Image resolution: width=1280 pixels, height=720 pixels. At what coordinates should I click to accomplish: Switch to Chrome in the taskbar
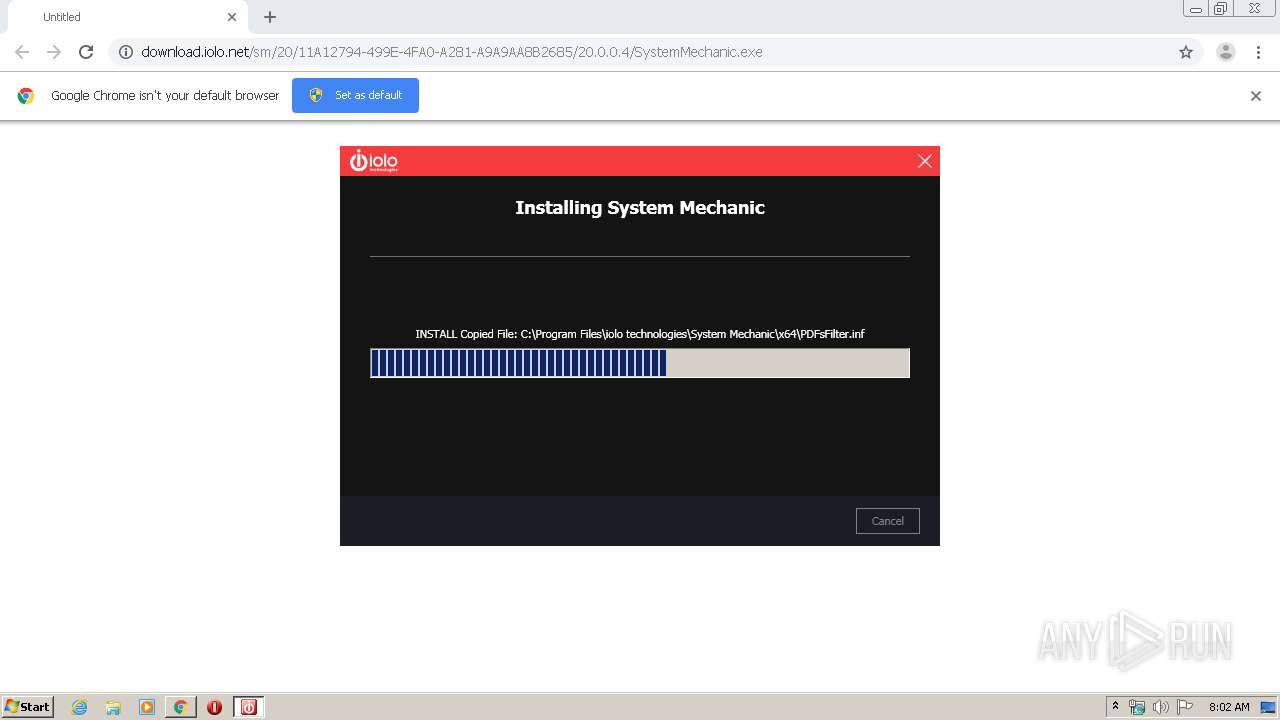click(x=181, y=707)
